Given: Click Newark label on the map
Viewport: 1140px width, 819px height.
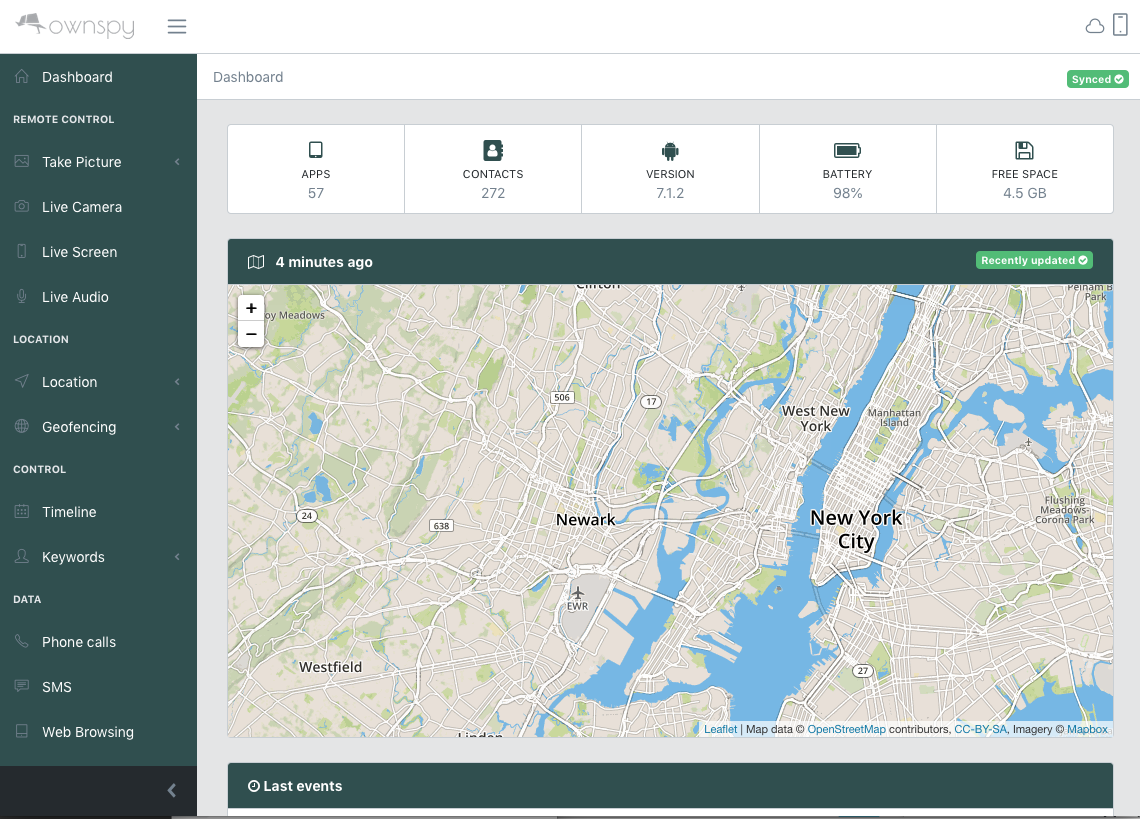Looking at the screenshot, I should click(585, 519).
